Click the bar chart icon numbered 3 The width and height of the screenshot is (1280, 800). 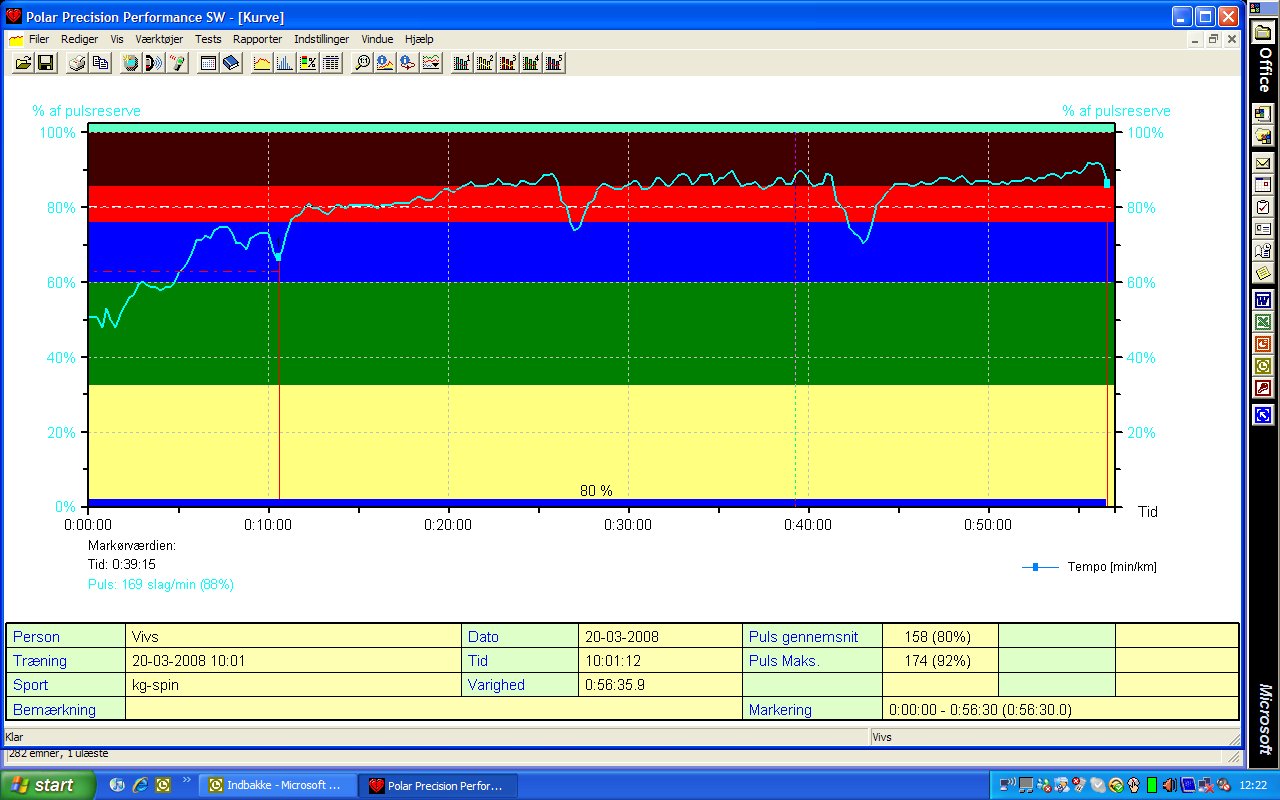(508, 63)
